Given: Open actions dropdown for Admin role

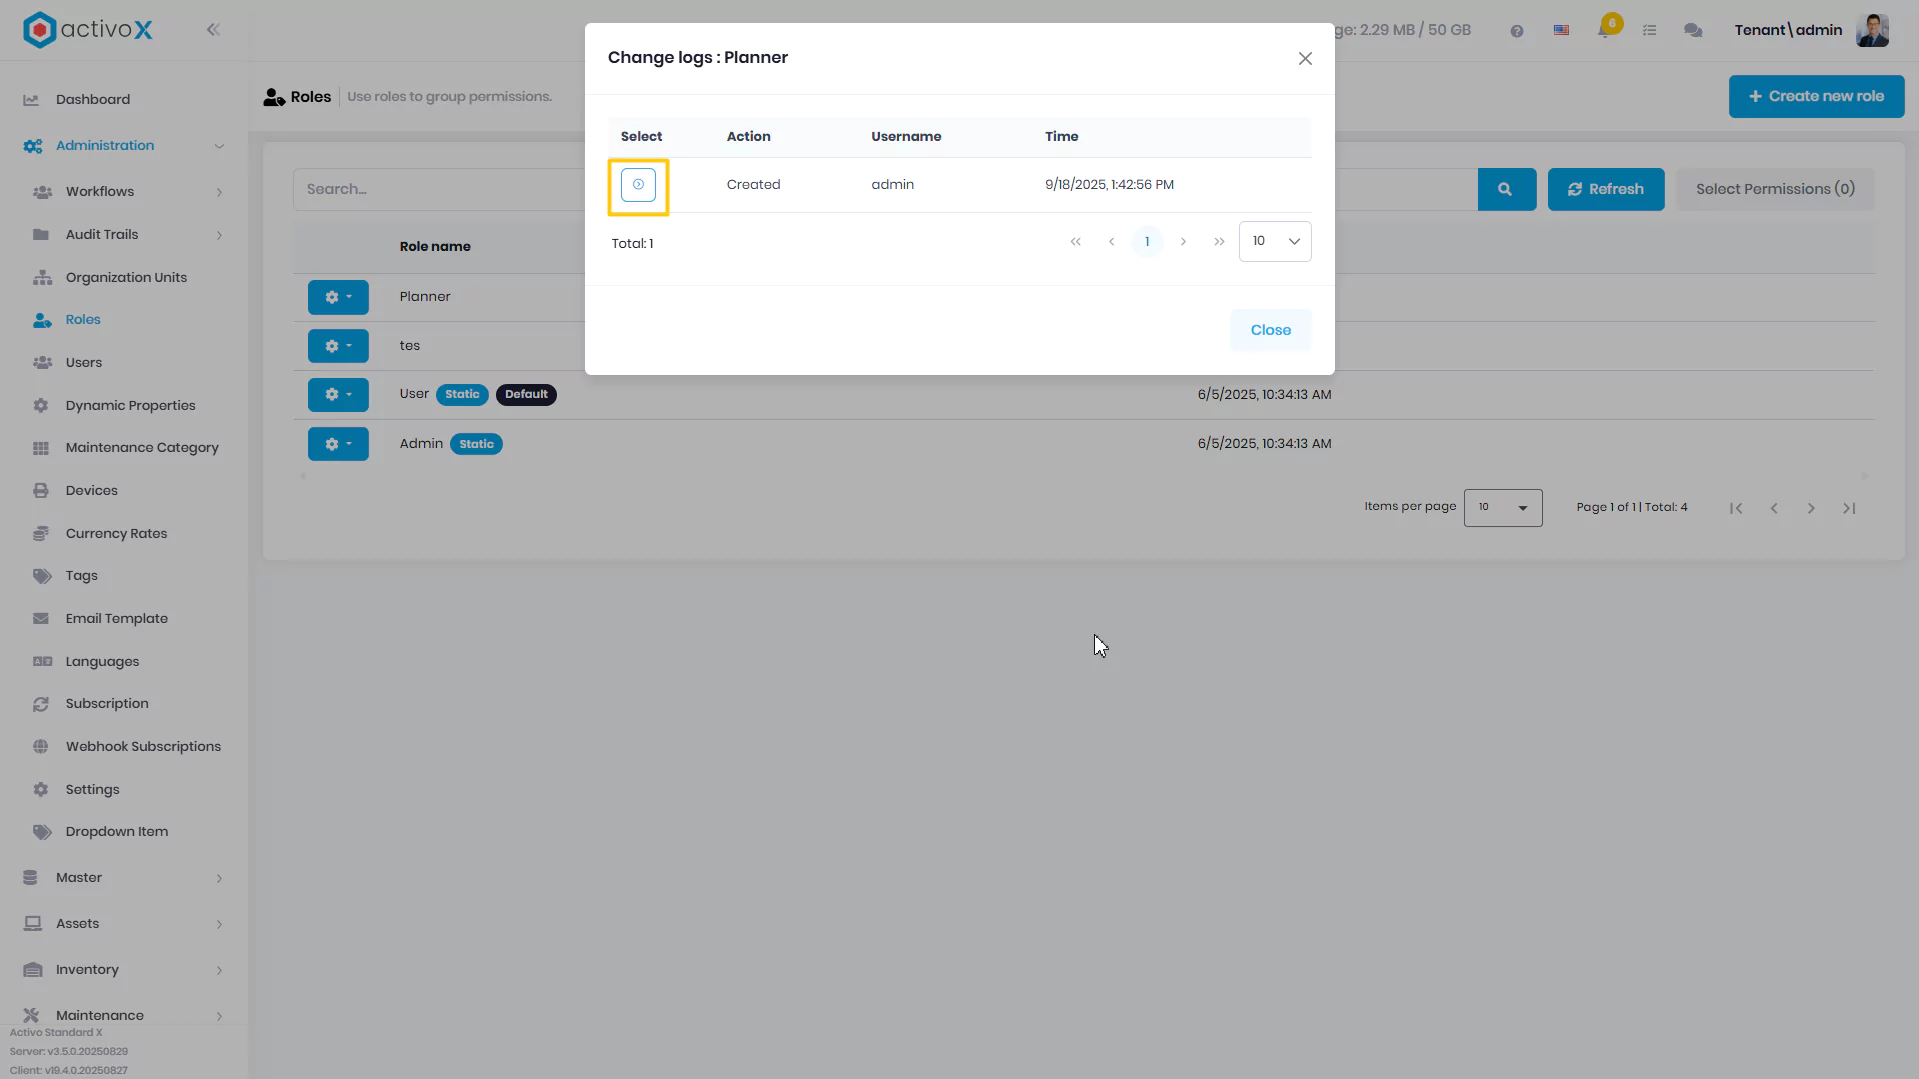Looking at the screenshot, I should coord(338,445).
